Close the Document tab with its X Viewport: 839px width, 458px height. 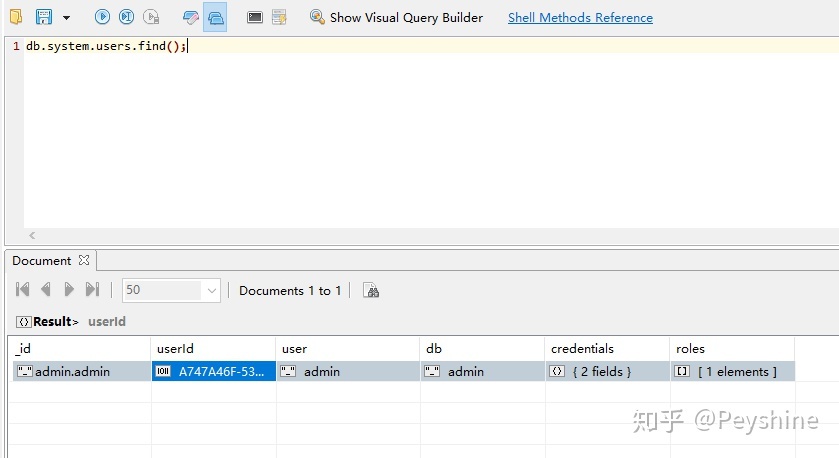(83, 260)
